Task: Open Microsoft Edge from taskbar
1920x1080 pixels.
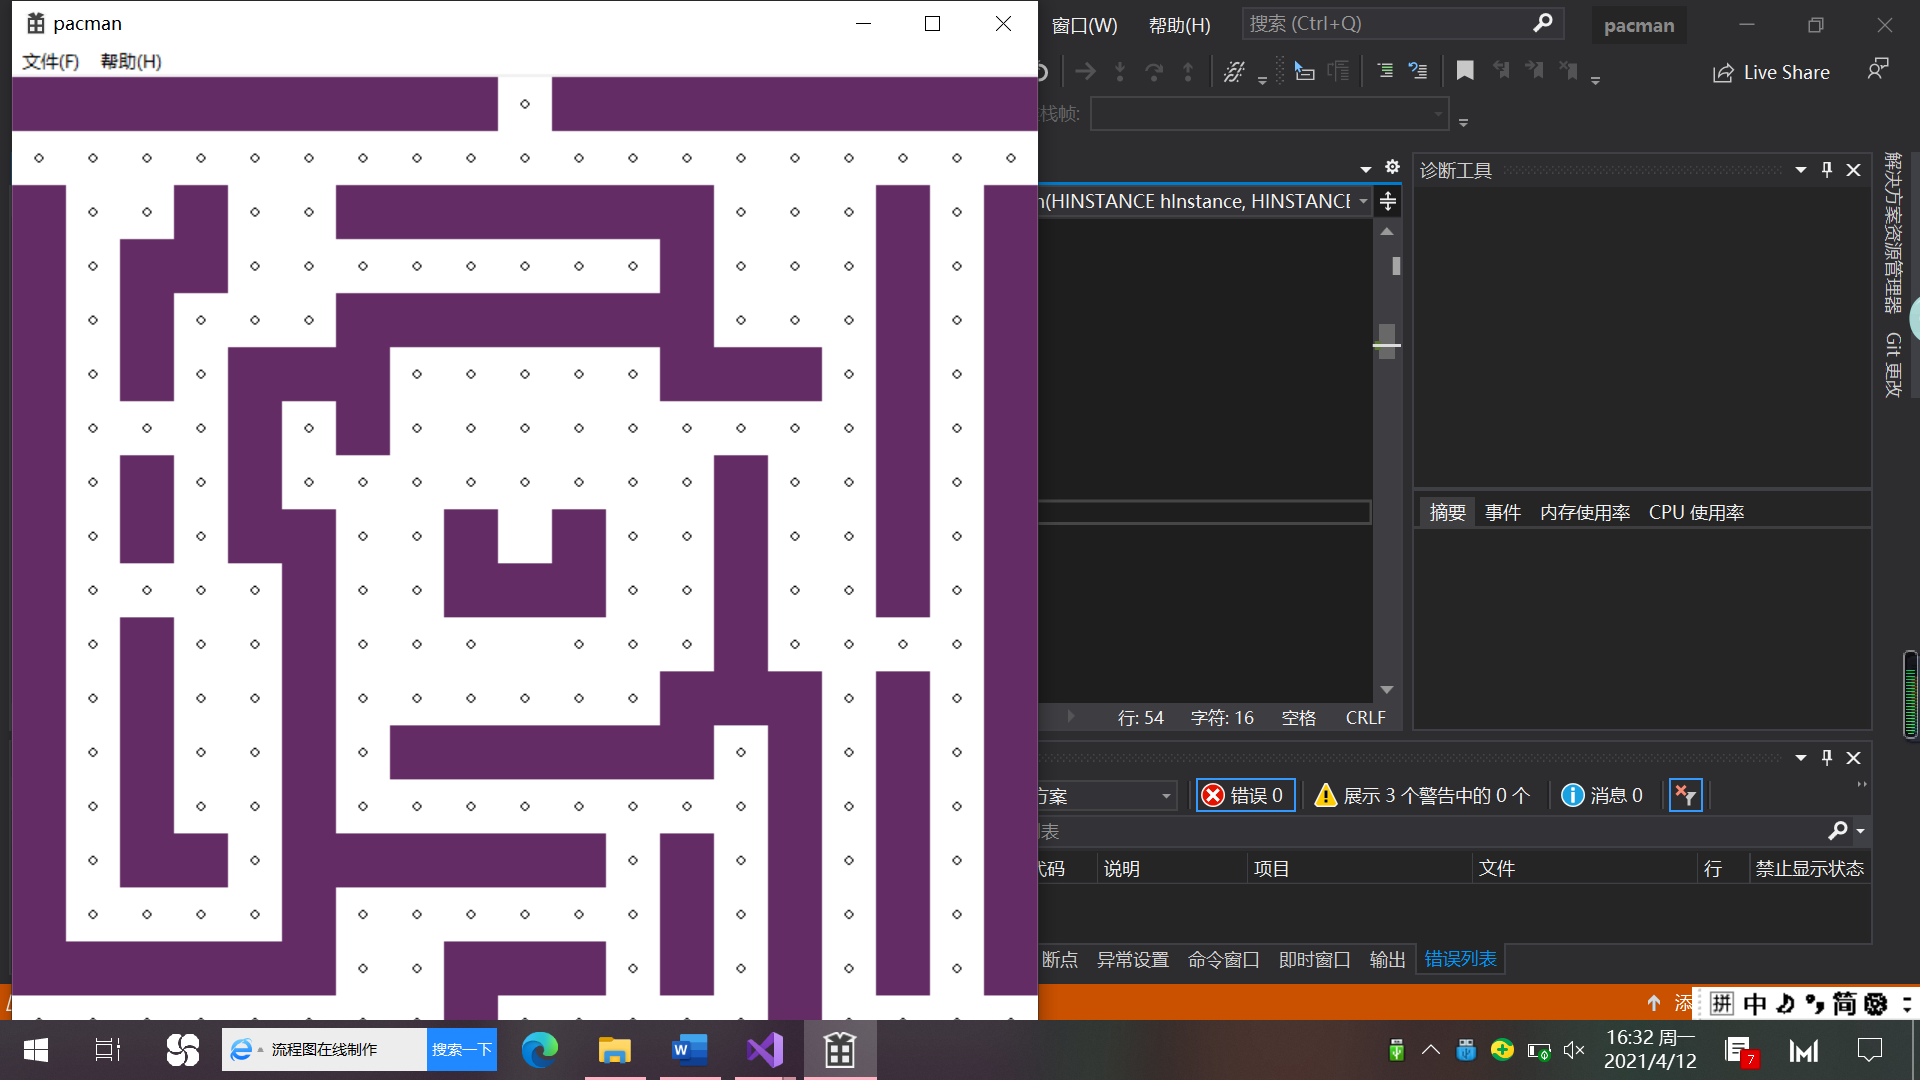Action: 540,1050
